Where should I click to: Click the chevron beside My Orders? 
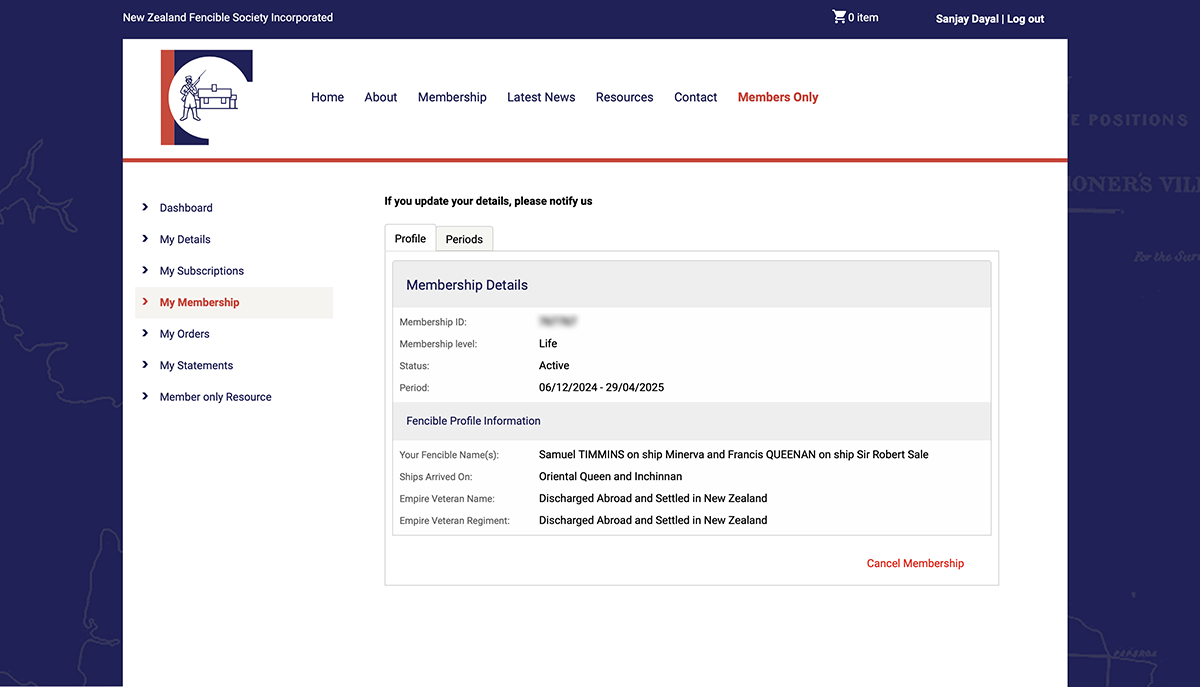[144, 333]
